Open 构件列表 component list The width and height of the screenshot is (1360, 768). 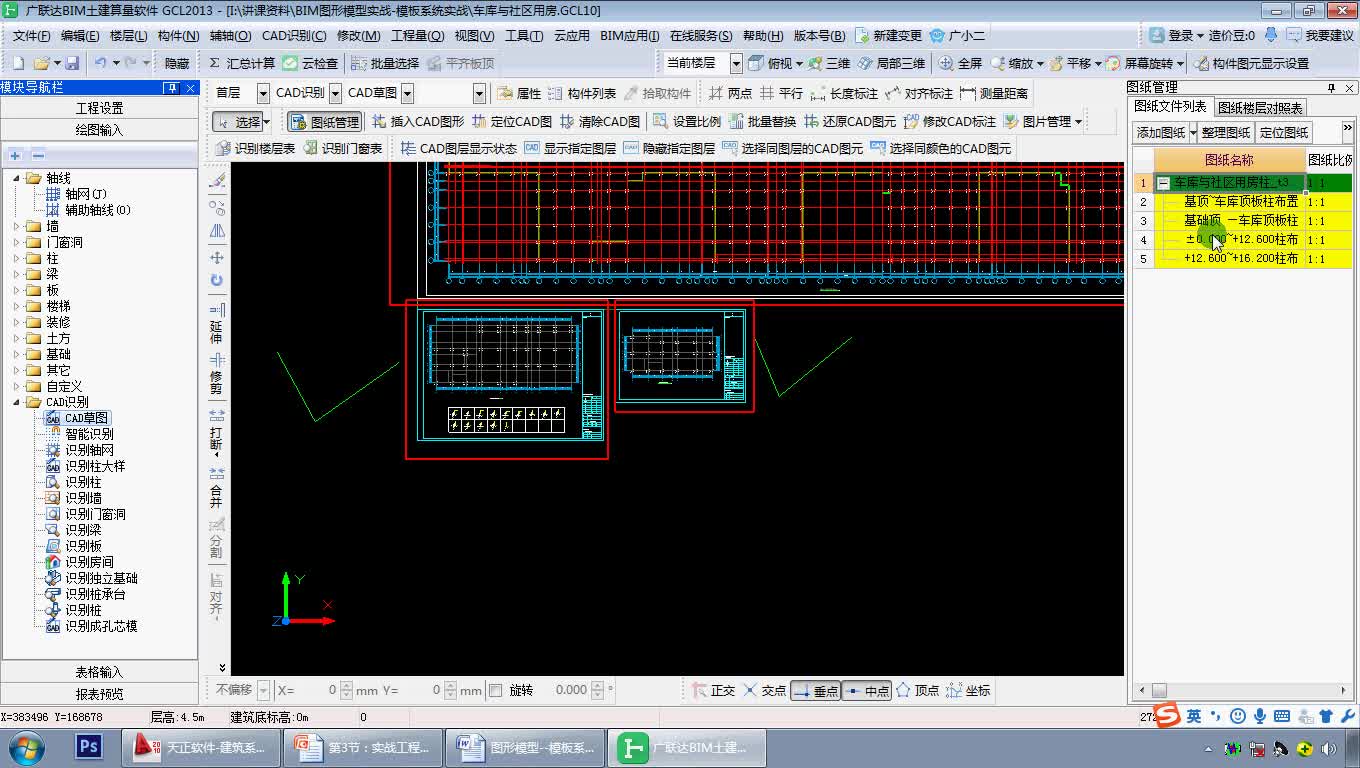pos(582,93)
